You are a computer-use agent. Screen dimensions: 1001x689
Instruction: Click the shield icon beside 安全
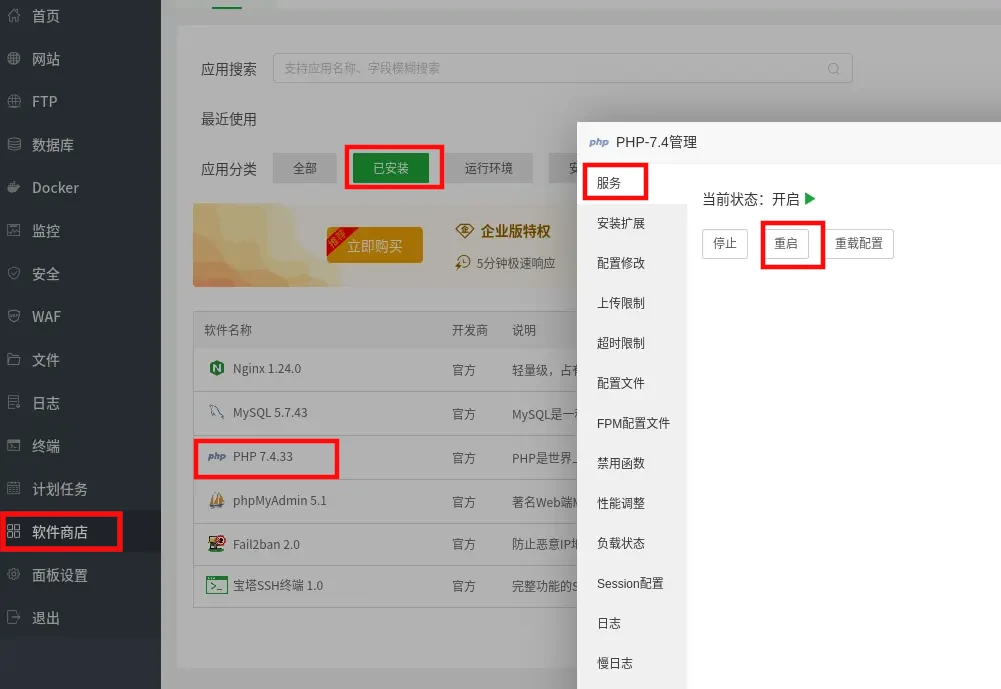13,273
